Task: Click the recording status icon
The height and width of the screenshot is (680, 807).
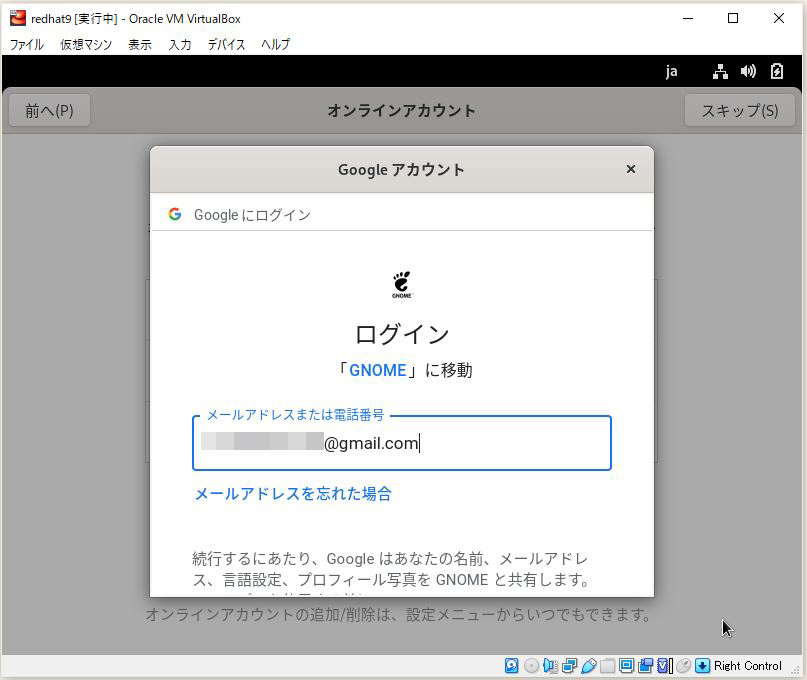Action: [645, 666]
